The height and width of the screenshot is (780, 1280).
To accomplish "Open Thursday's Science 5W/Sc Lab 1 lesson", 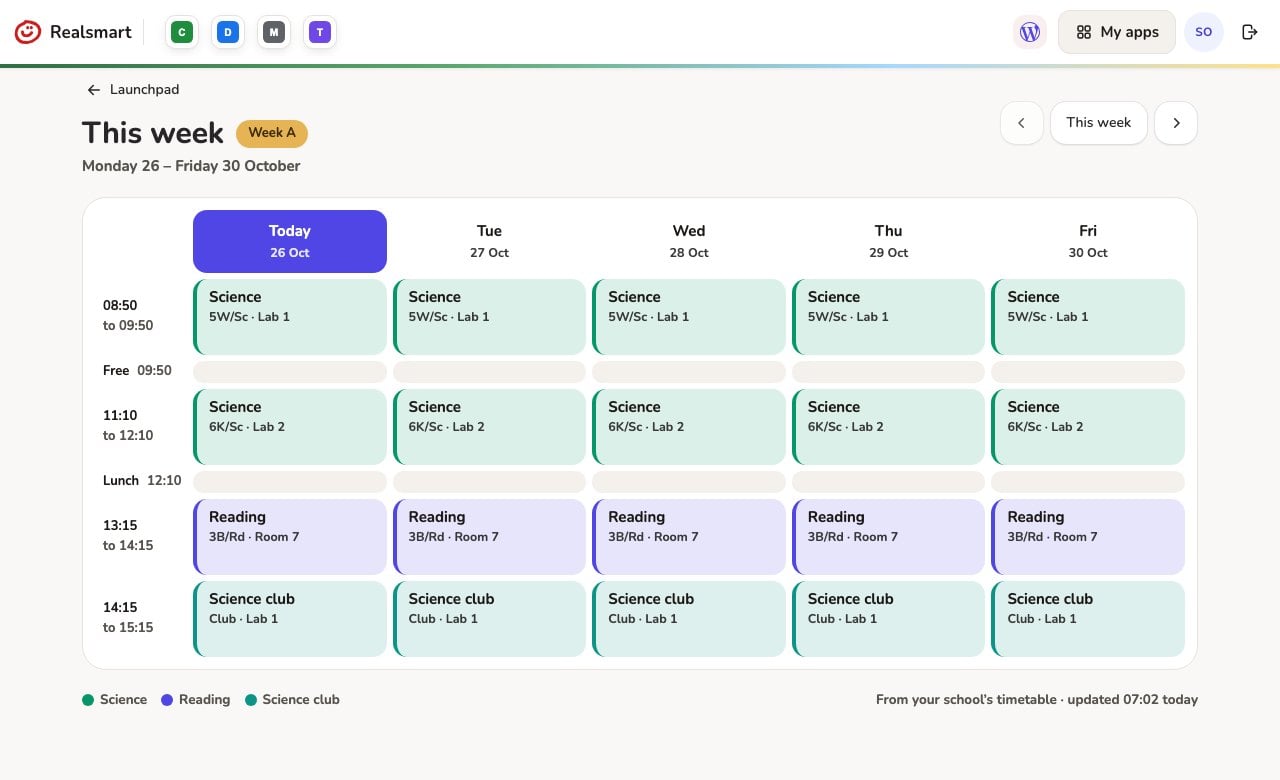I will pyautogui.click(x=888, y=317).
